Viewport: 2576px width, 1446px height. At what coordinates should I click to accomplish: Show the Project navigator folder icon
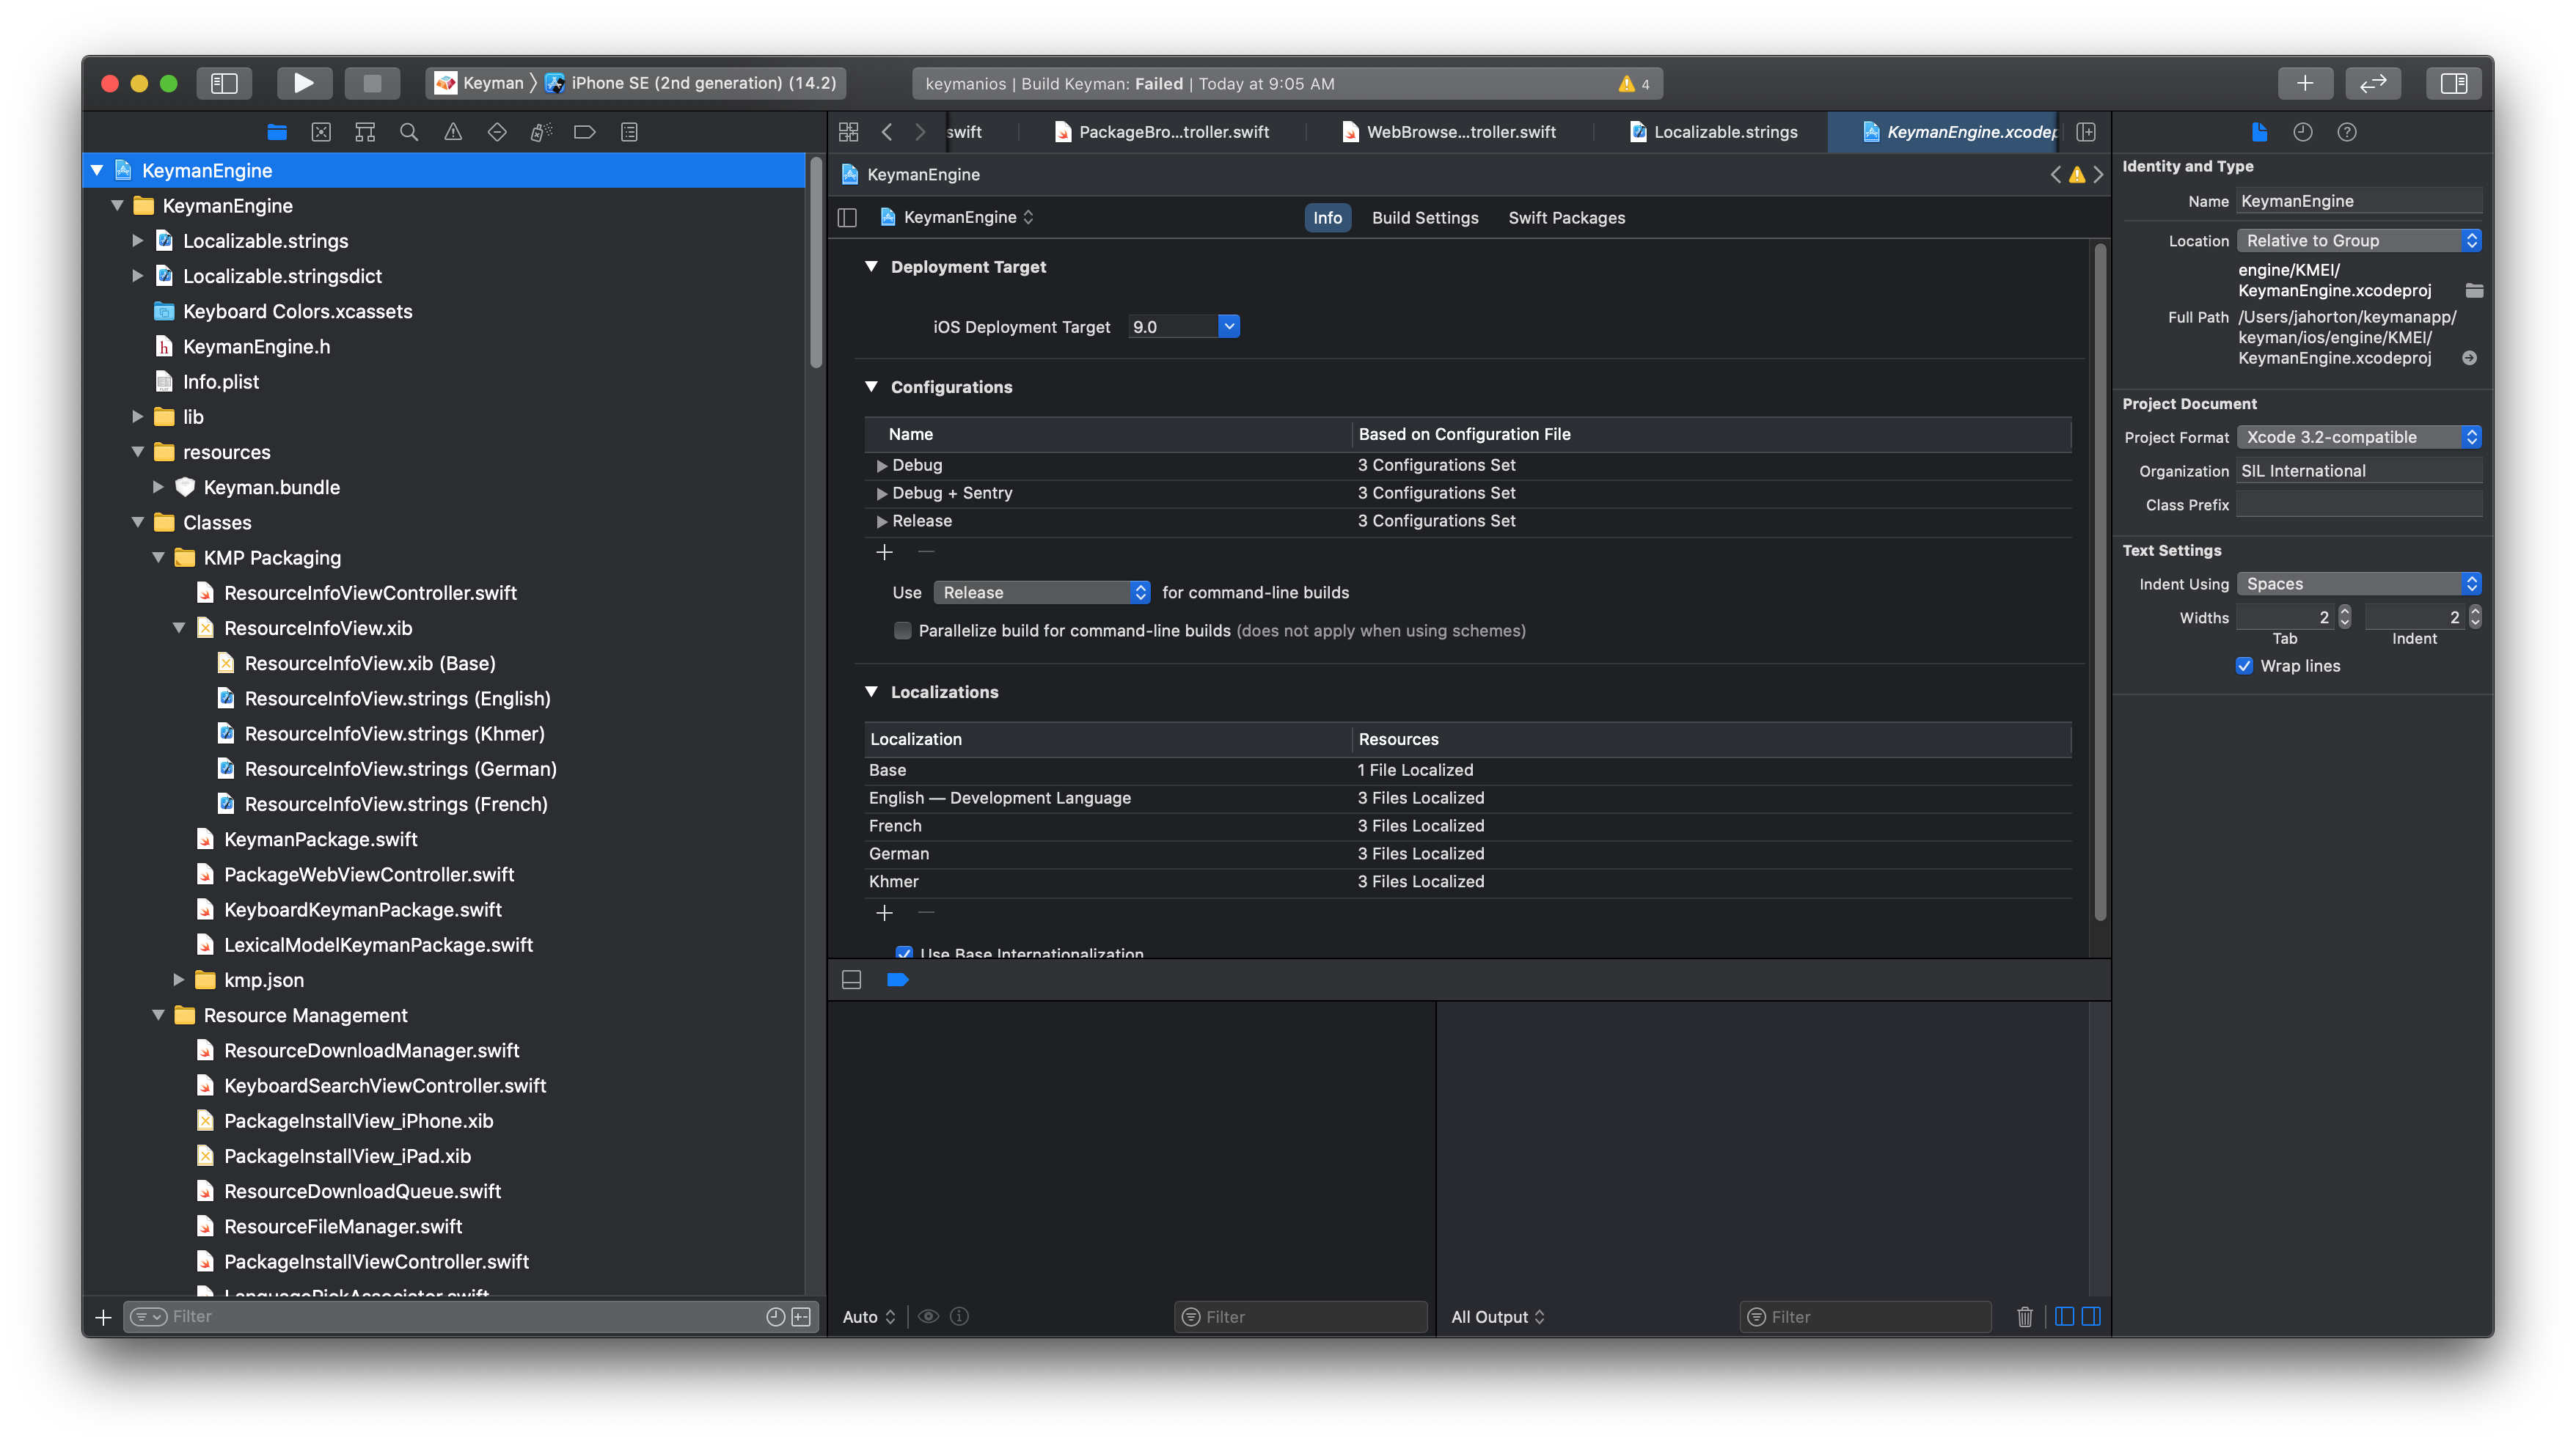(277, 132)
